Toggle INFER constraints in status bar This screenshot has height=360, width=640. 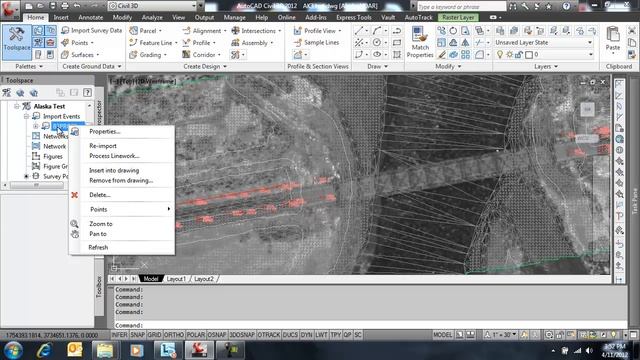(x=120, y=335)
